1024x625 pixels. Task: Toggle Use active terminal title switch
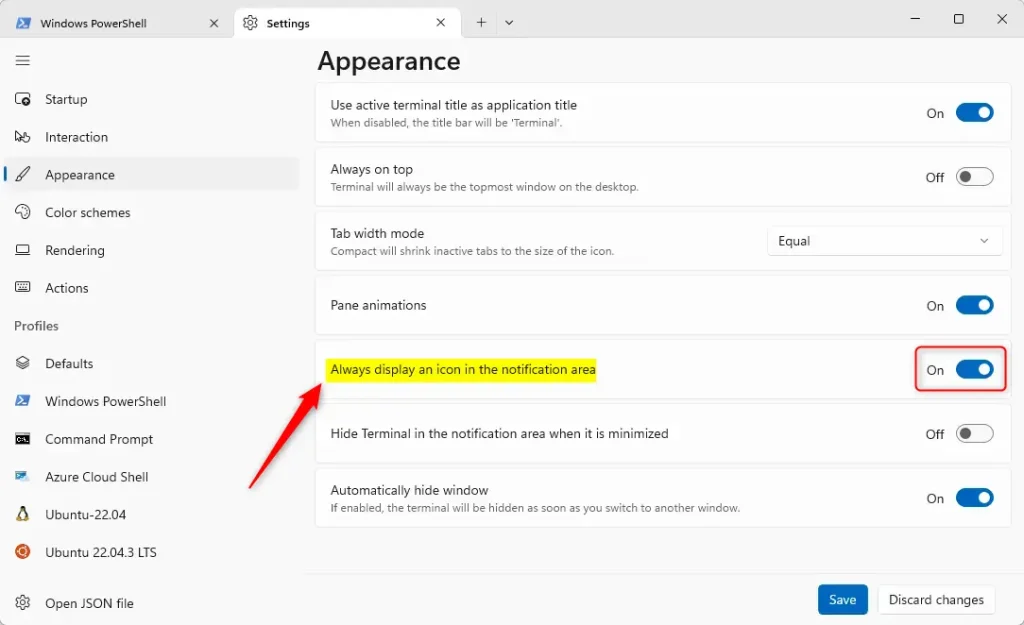click(974, 113)
